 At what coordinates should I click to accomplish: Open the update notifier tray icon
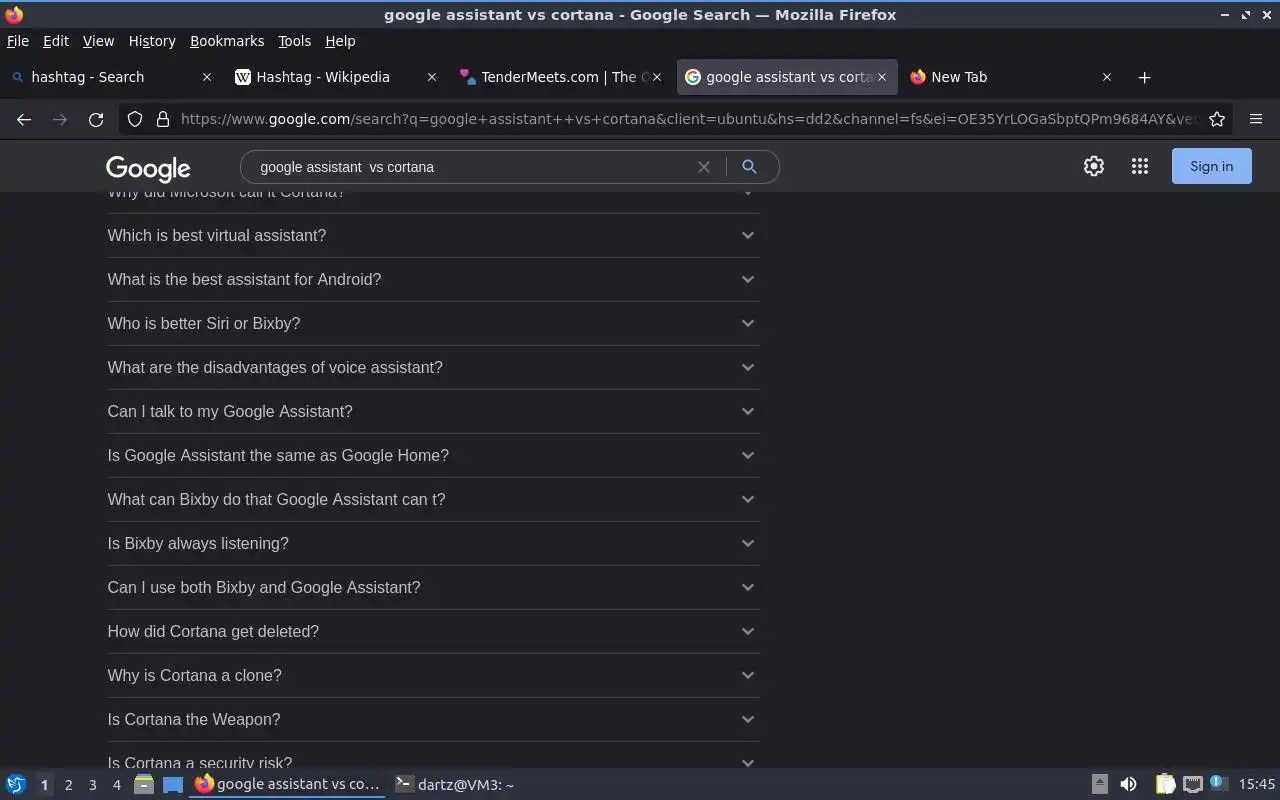1217,783
